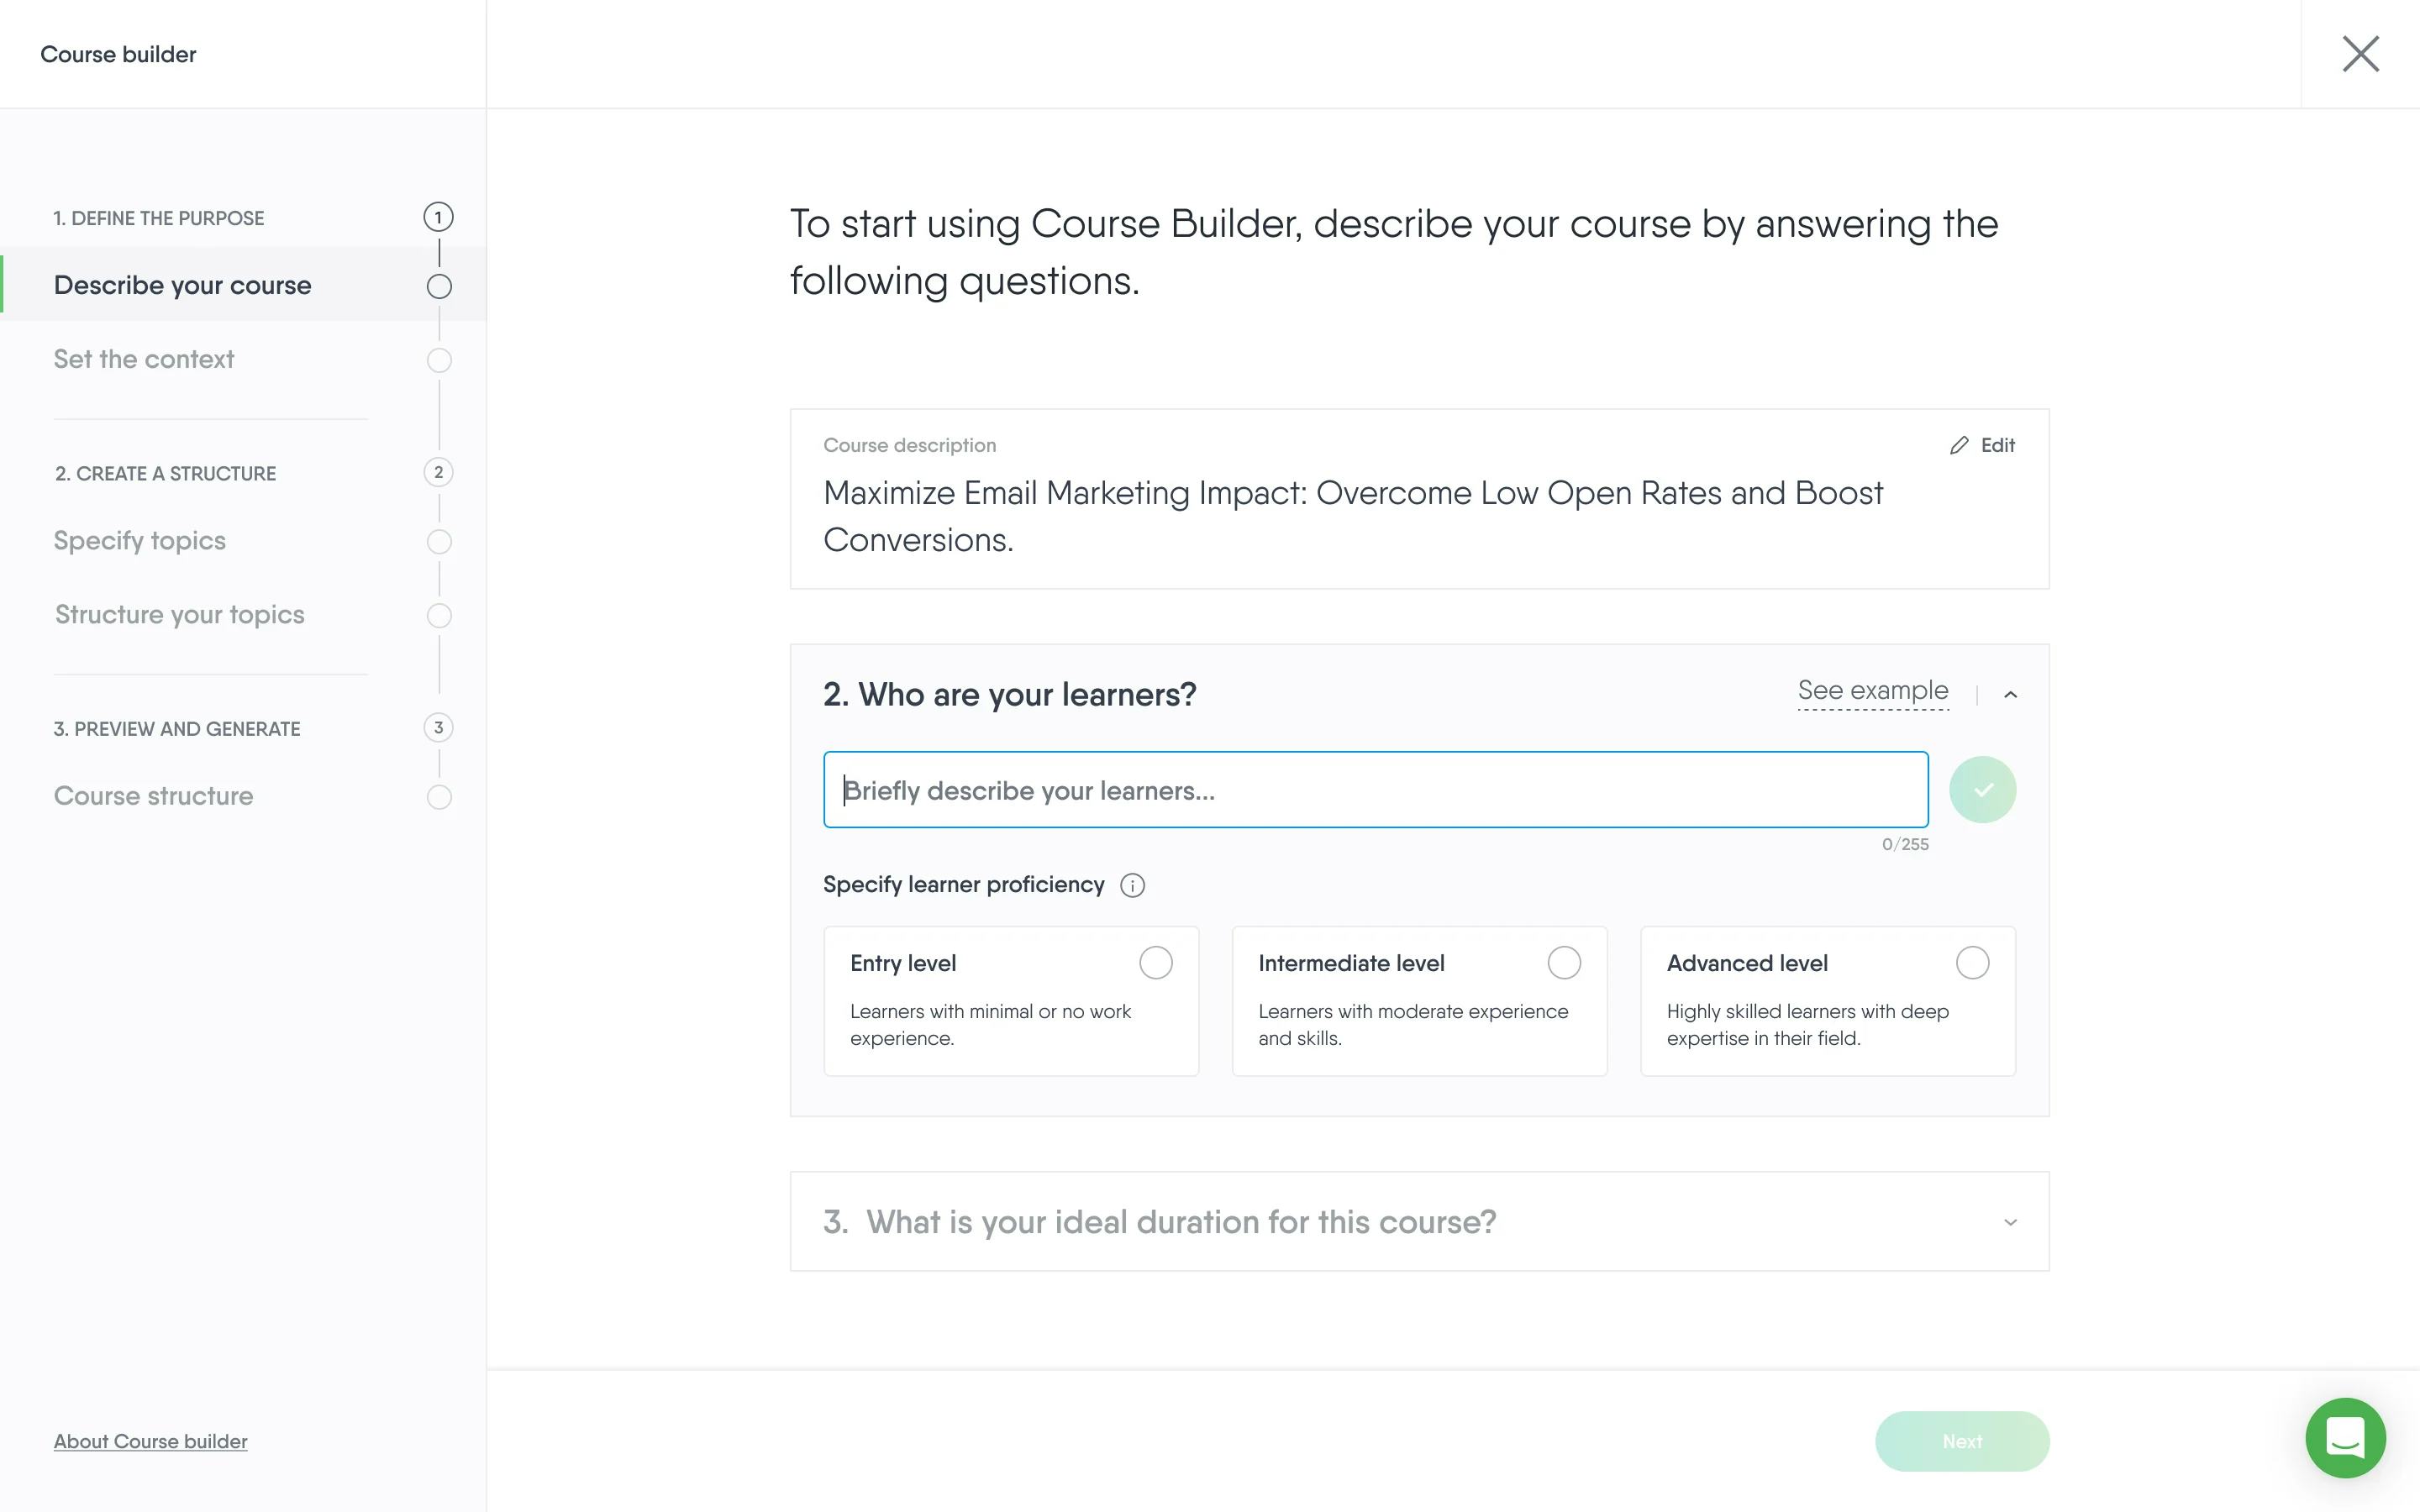The height and width of the screenshot is (1512, 2420).
Task: Click the learner description input field
Action: [x=1373, y=789]
